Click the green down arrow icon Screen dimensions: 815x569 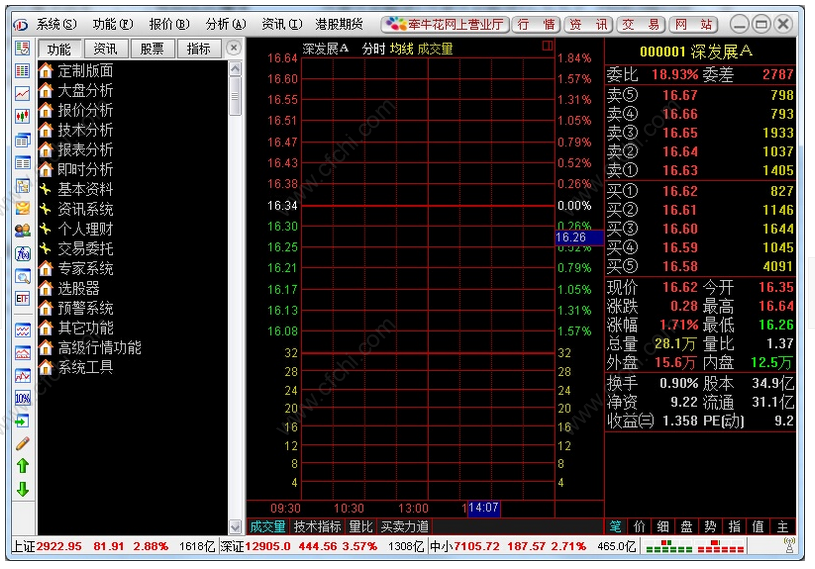(22, 489)
